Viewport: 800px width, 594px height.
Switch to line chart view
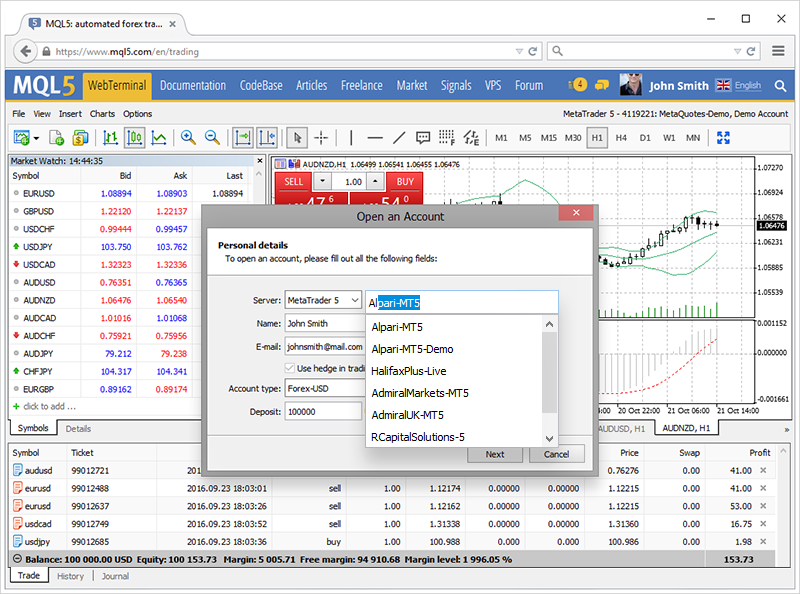tap(158, 139)
